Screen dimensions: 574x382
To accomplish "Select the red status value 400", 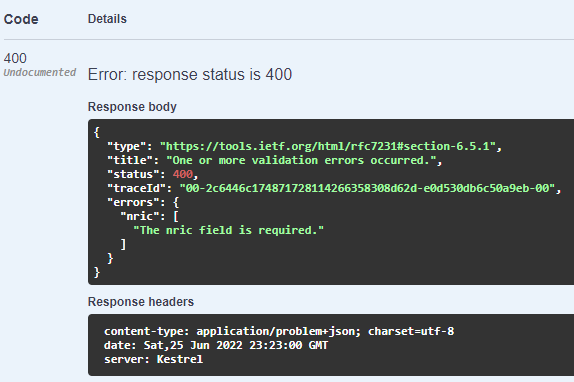I will pyautogui.click(x=183, y=174).
